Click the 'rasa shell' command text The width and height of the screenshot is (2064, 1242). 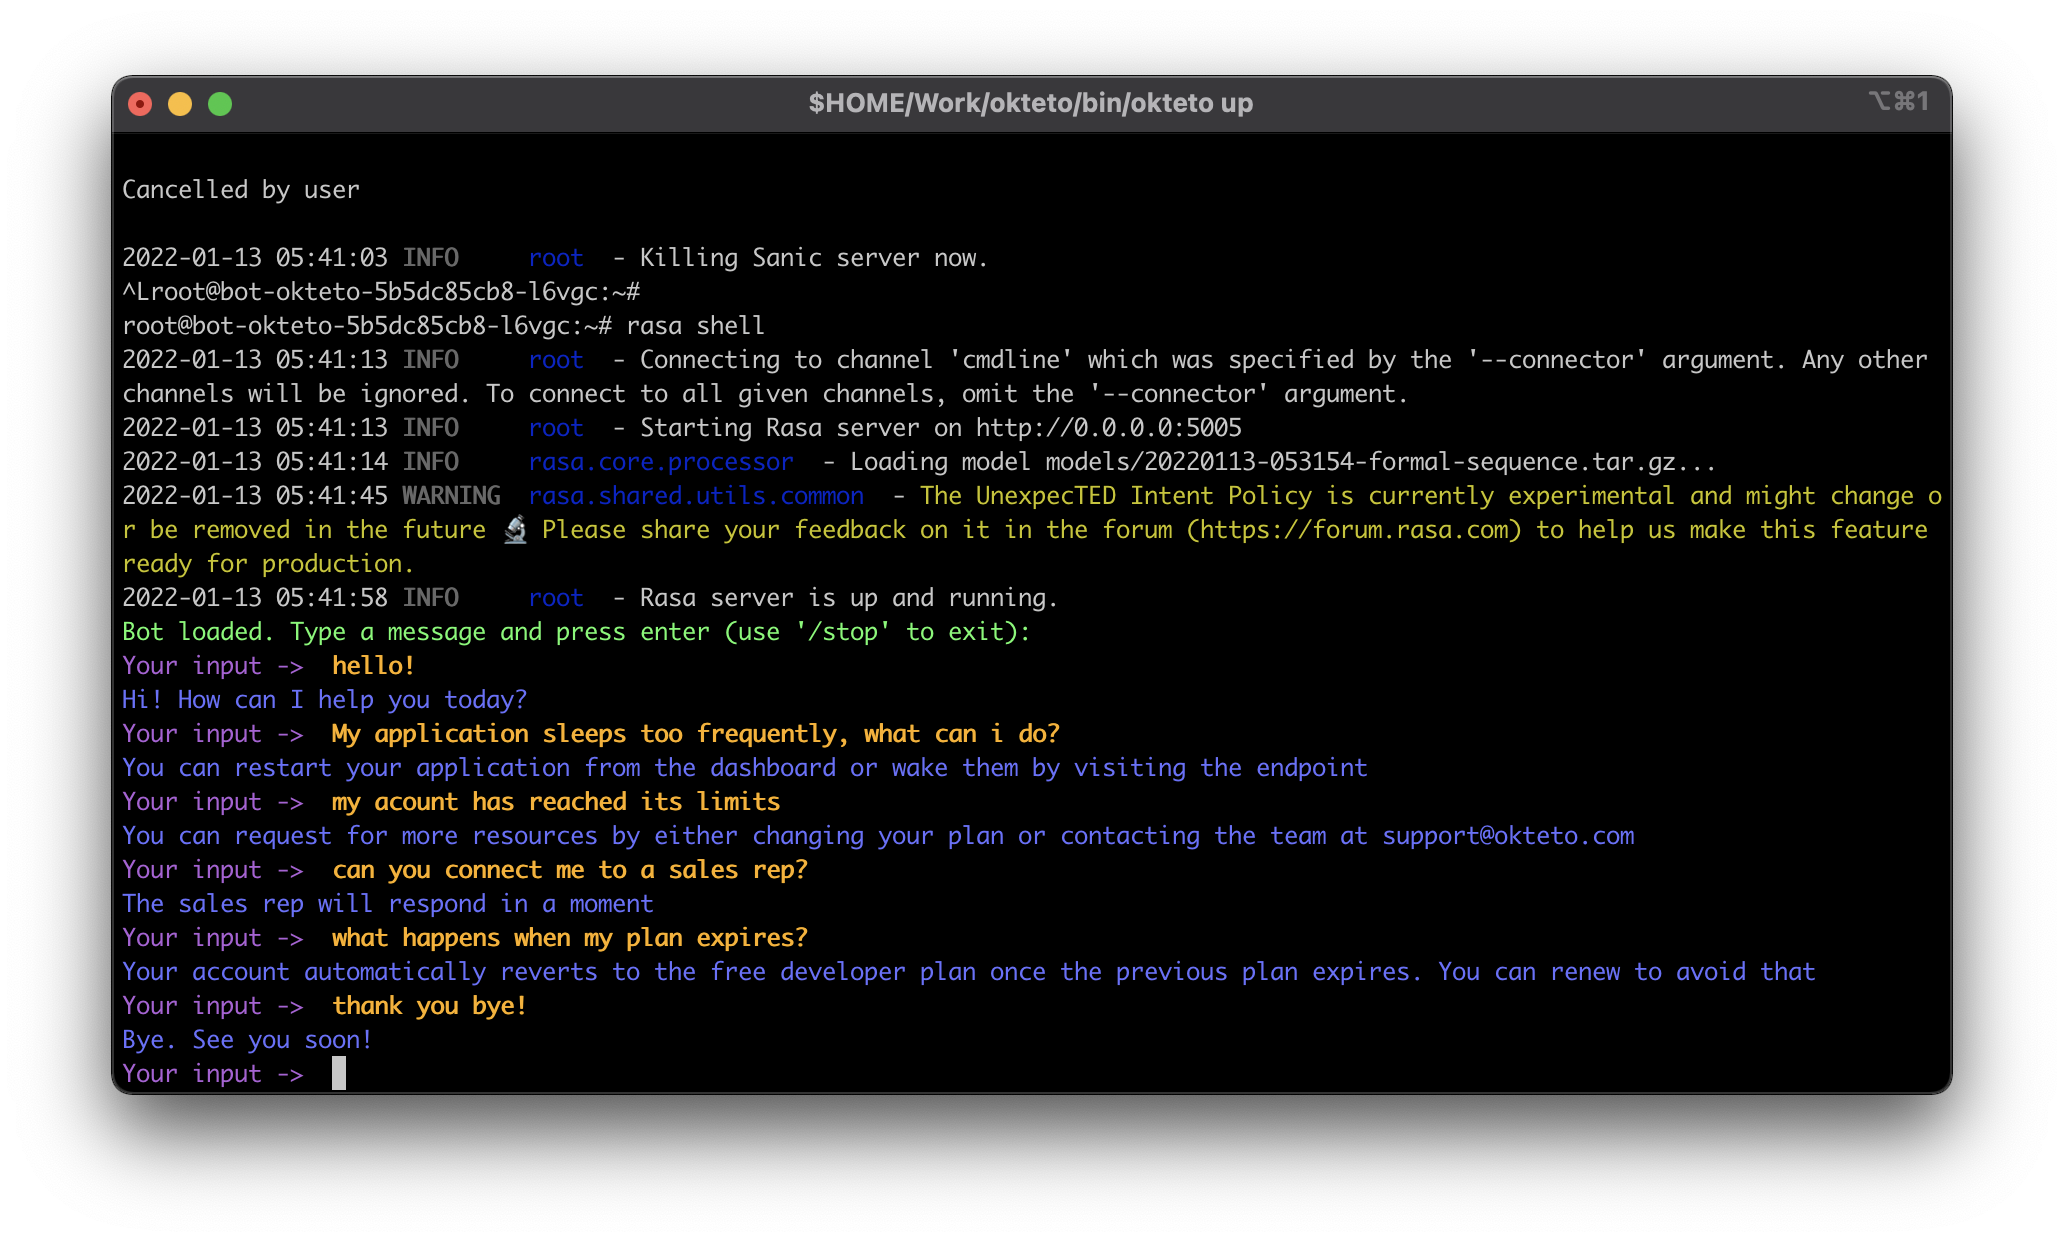(695, 326)
